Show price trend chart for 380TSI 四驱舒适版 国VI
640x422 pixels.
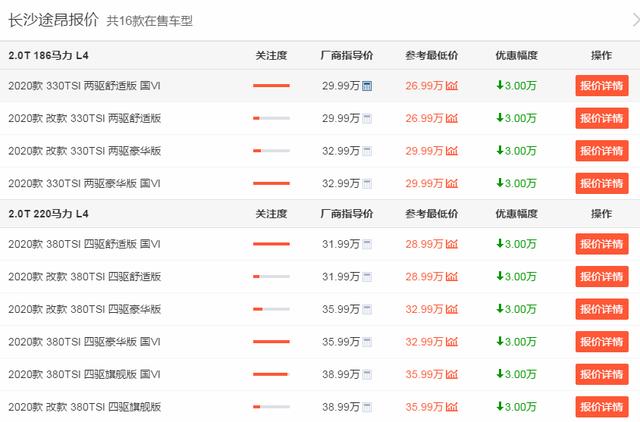[452, 244]
